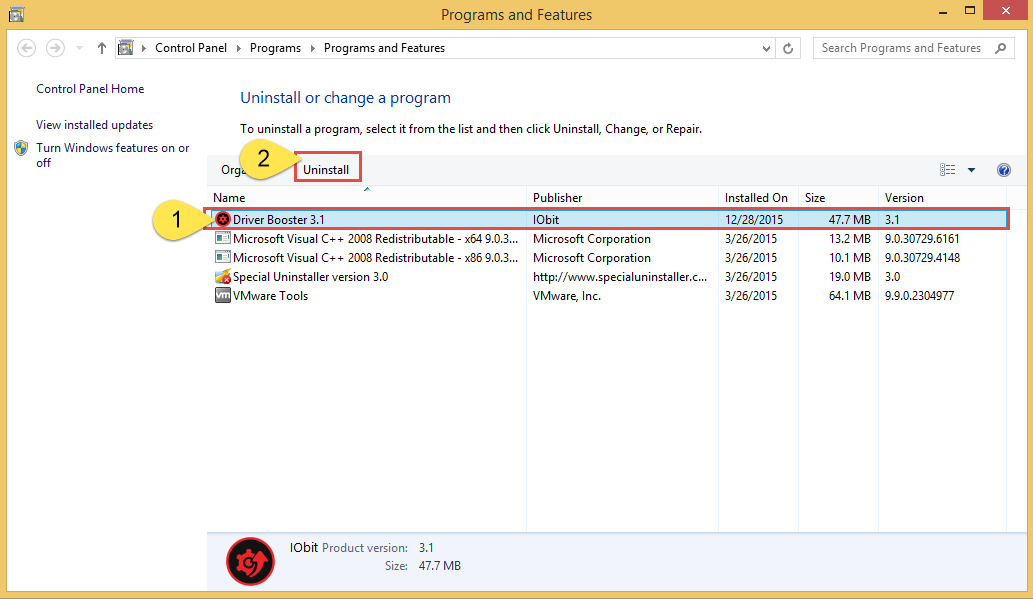Select Programs and Features breadcrumb
Viewport: 1033px width, 599px height.
click(x=384, y=48)
